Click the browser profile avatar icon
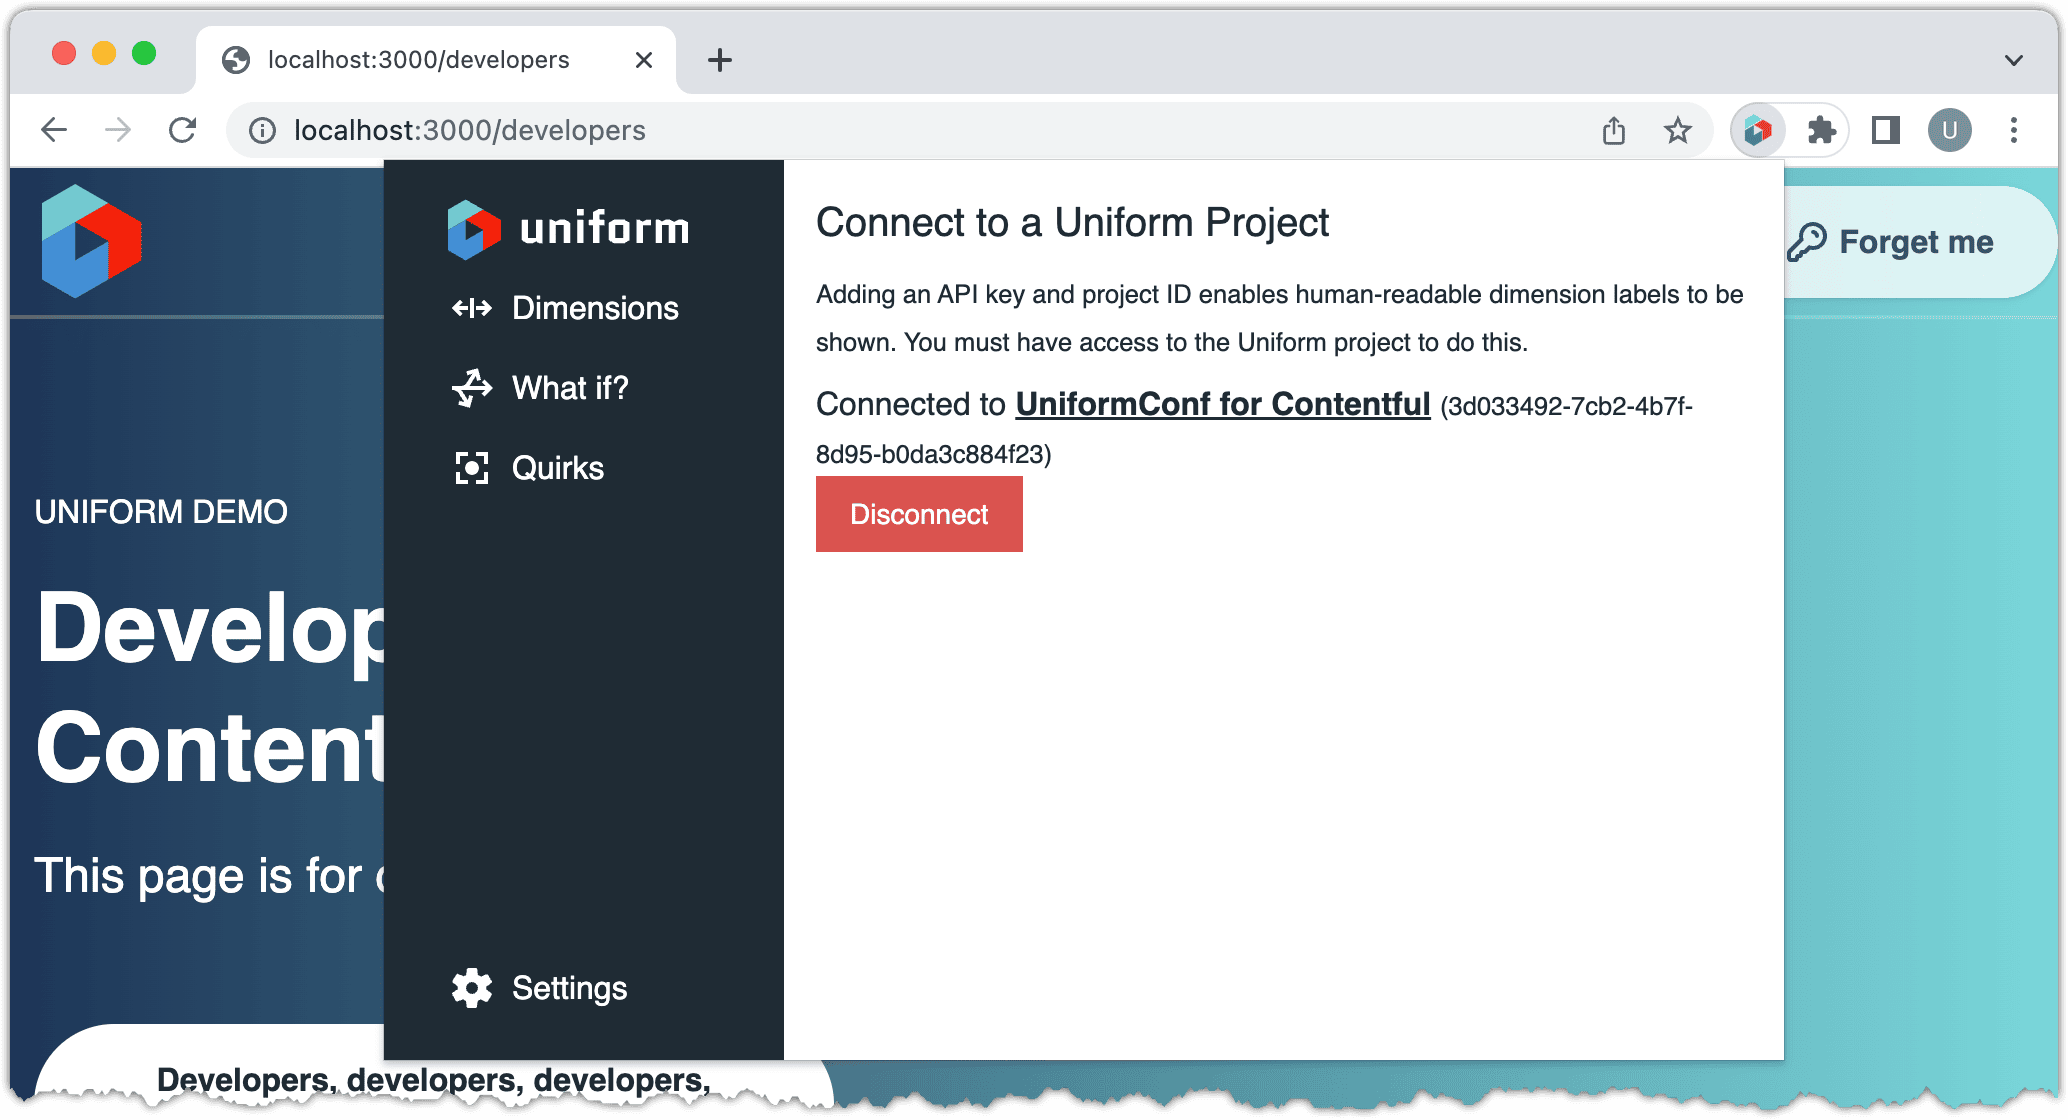The image size is (2068, 1120). coord(1948,130)
